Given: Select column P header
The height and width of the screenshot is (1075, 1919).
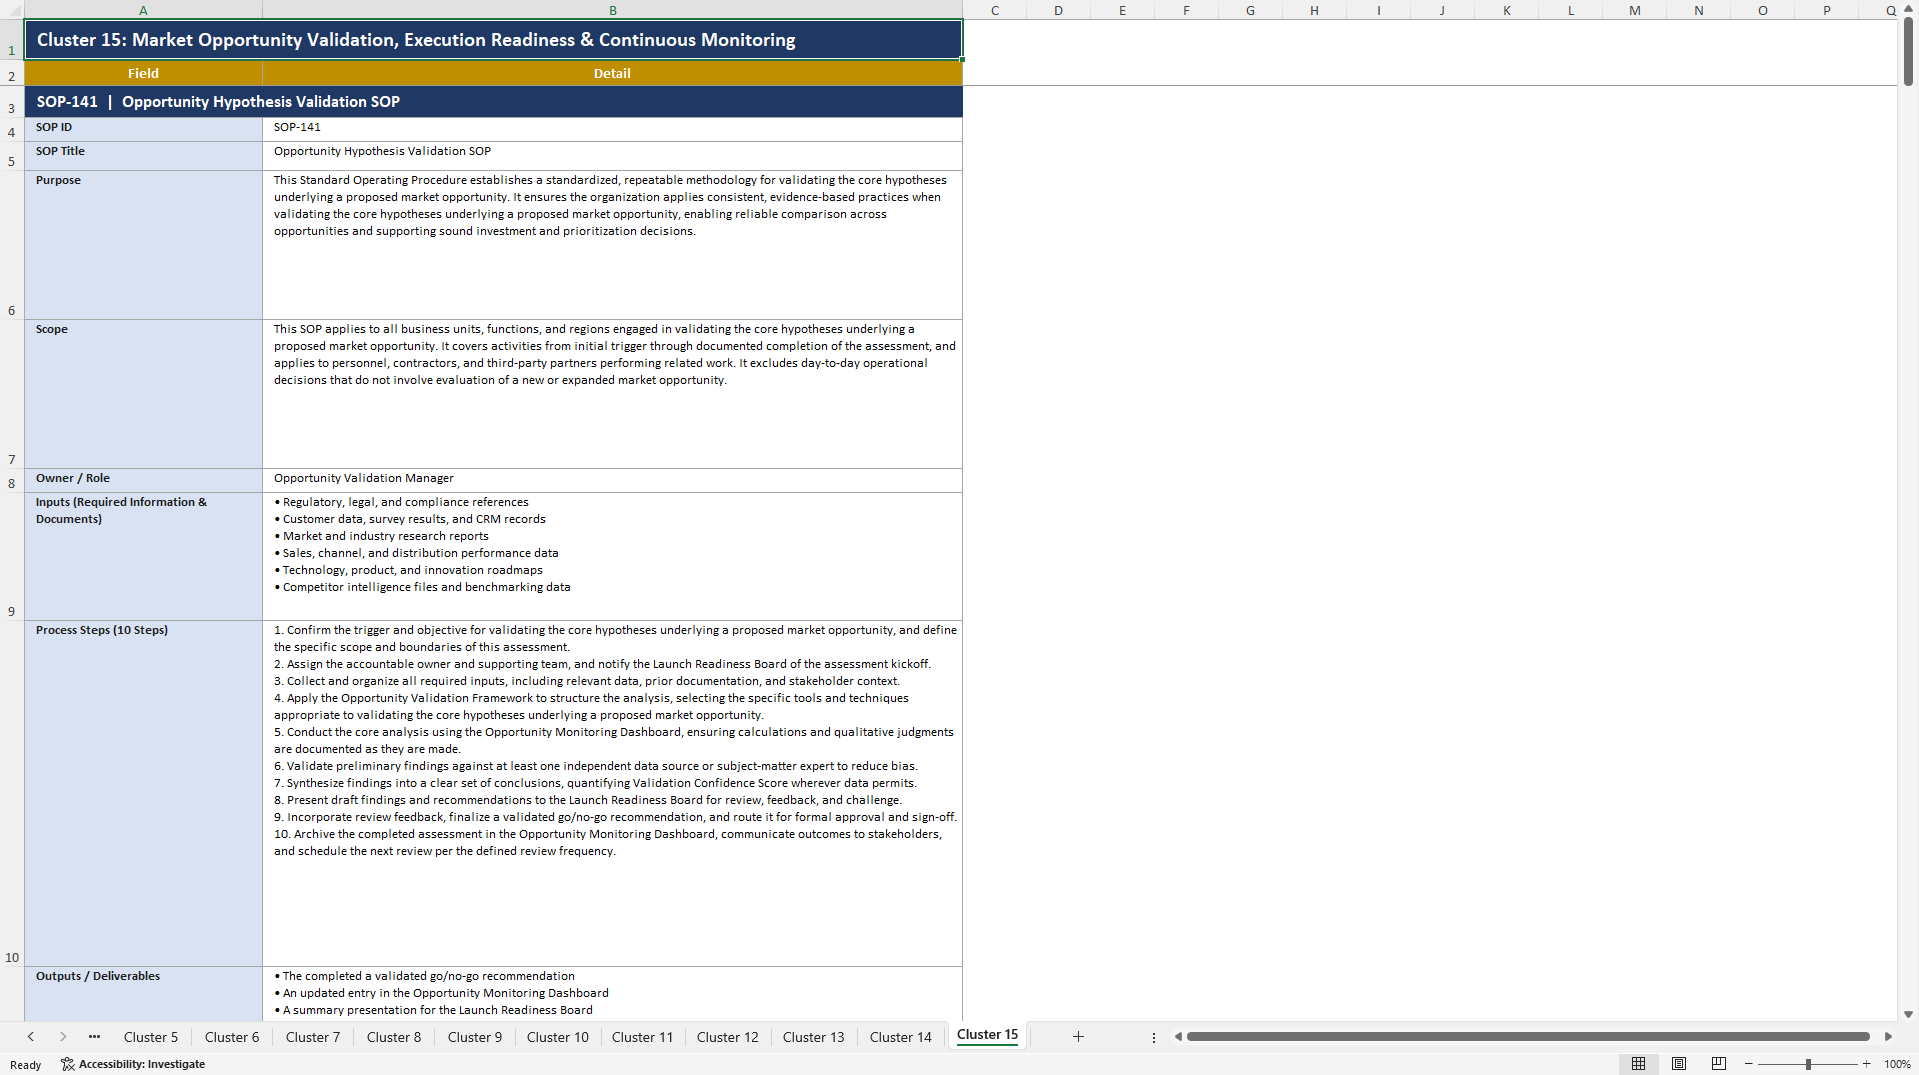Looking at the screenshot, I should (x=1826, y=10).
